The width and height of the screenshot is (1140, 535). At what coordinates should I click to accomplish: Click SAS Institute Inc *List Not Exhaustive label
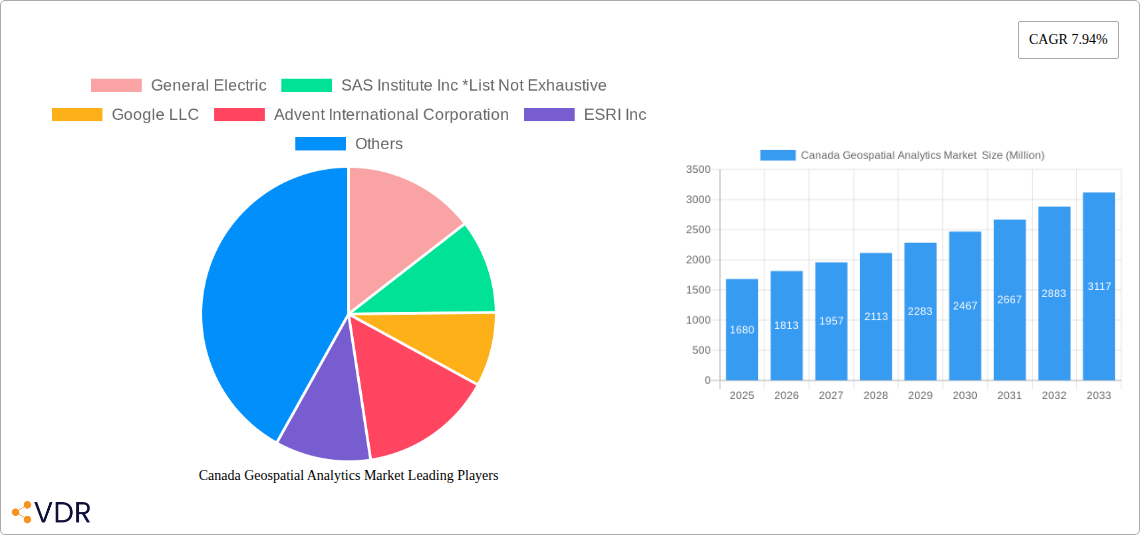pyautogui.click(x=474, y=86)
